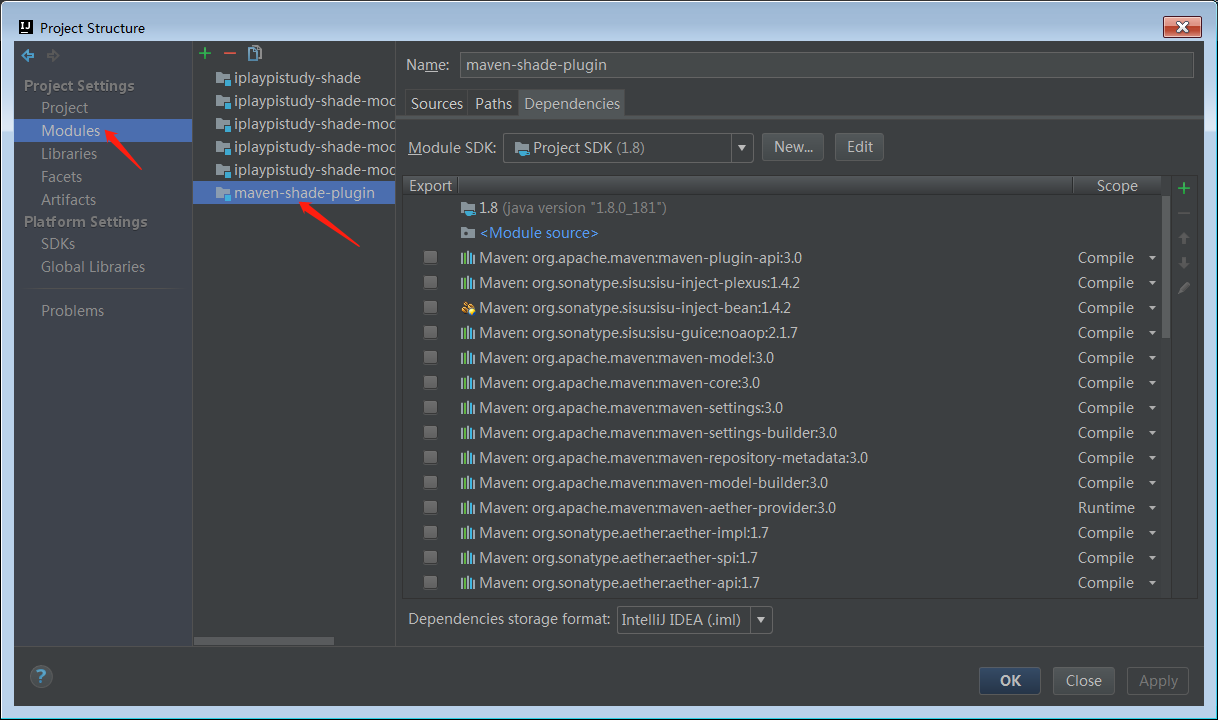Select Modules in the sidebar

click(71, 130)
